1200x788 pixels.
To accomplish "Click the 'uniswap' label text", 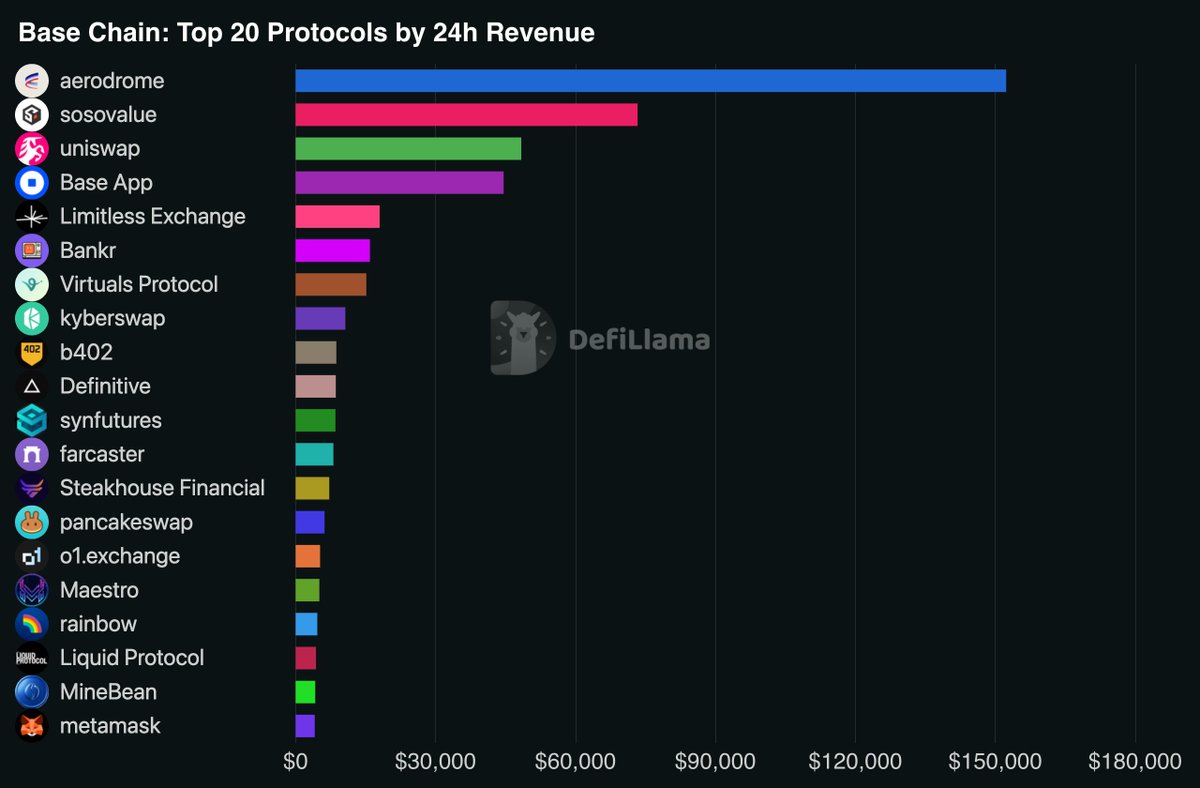I will pyautogui.click(x=100, y=149).
